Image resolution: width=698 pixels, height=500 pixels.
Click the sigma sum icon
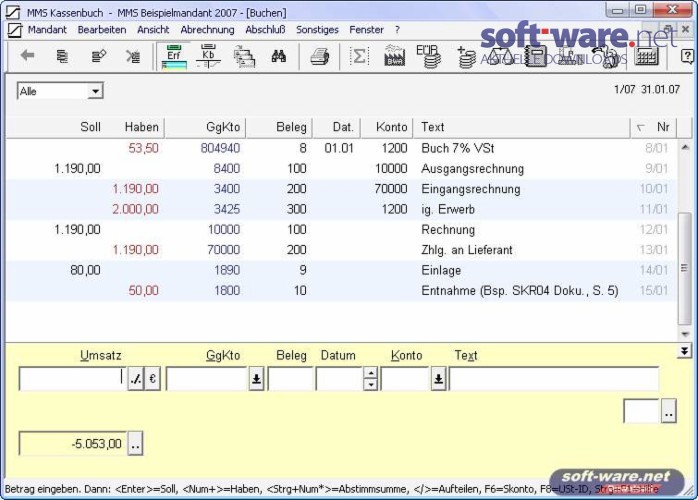359,56
